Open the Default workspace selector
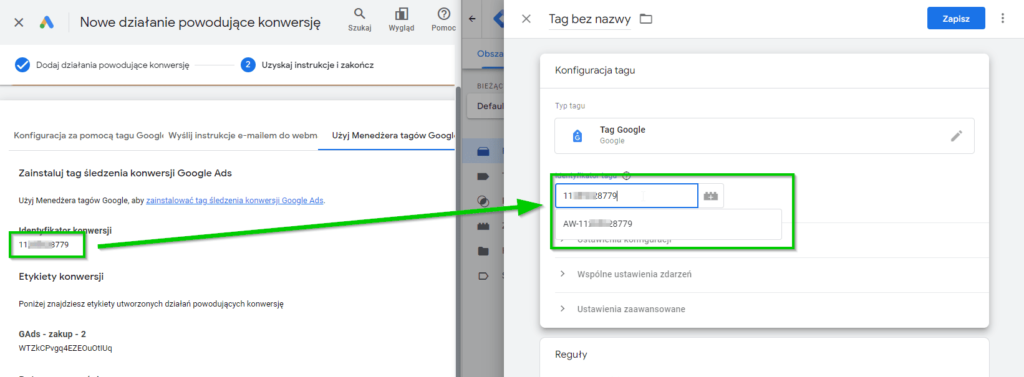 pos(486,106)
